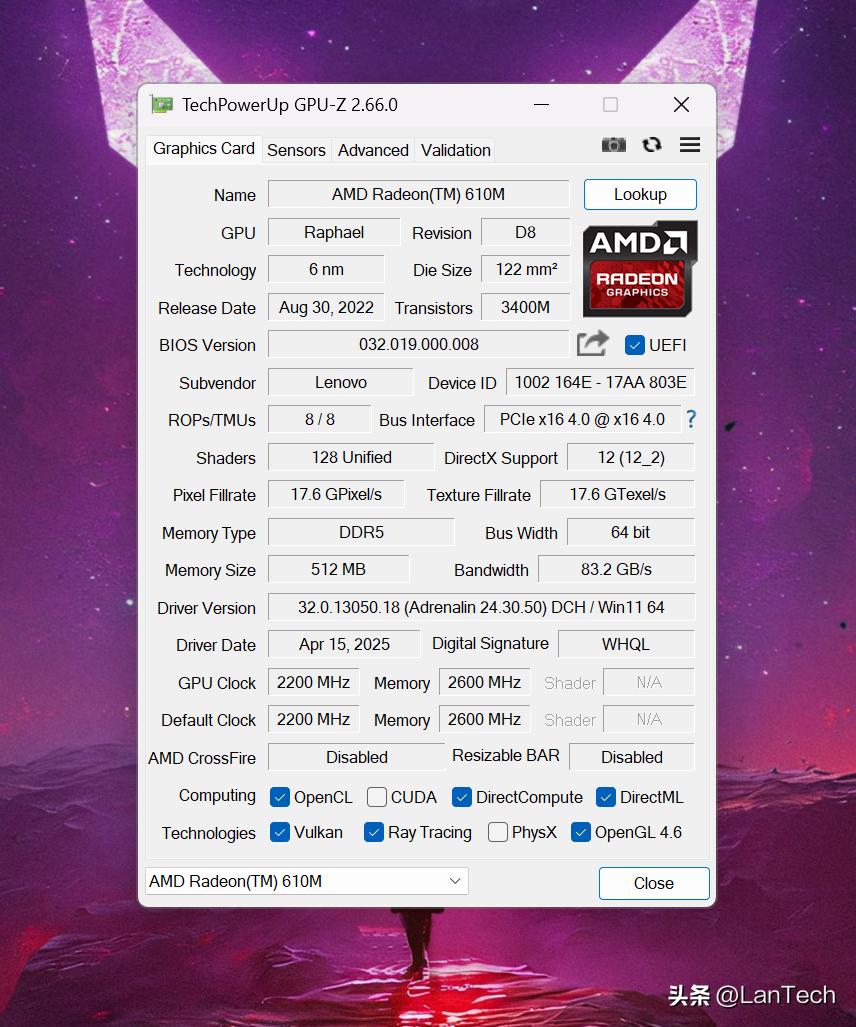Click the window title TechPowerUp GPU-Z 2.66.0
The image size is (856, 1027).
point(289,105)
